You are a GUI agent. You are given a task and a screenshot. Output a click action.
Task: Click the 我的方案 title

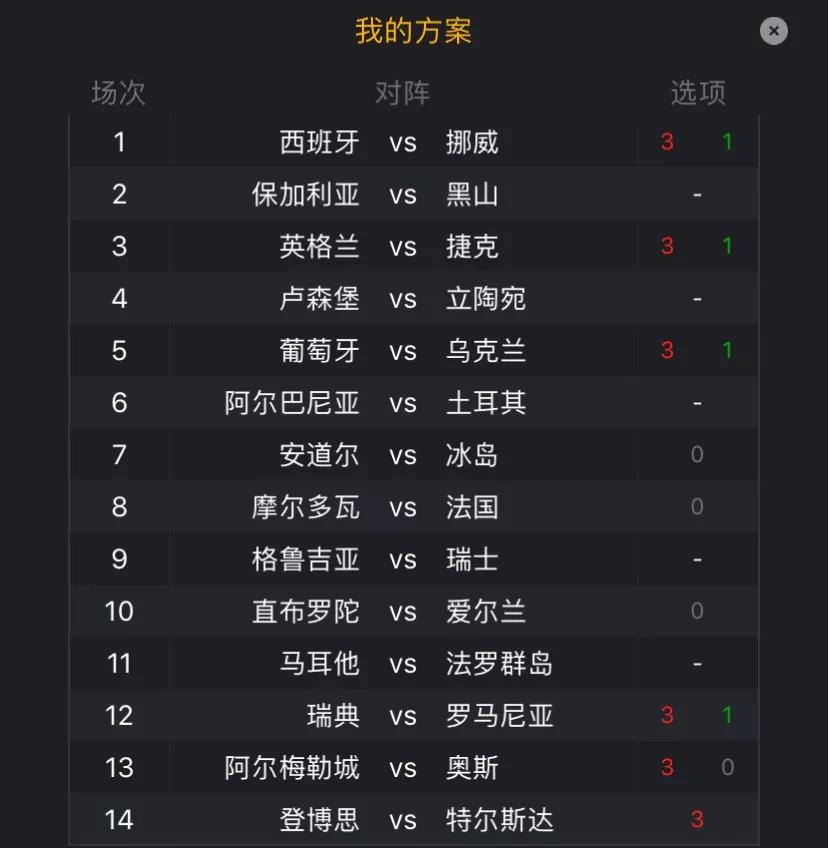coord(413,31)
